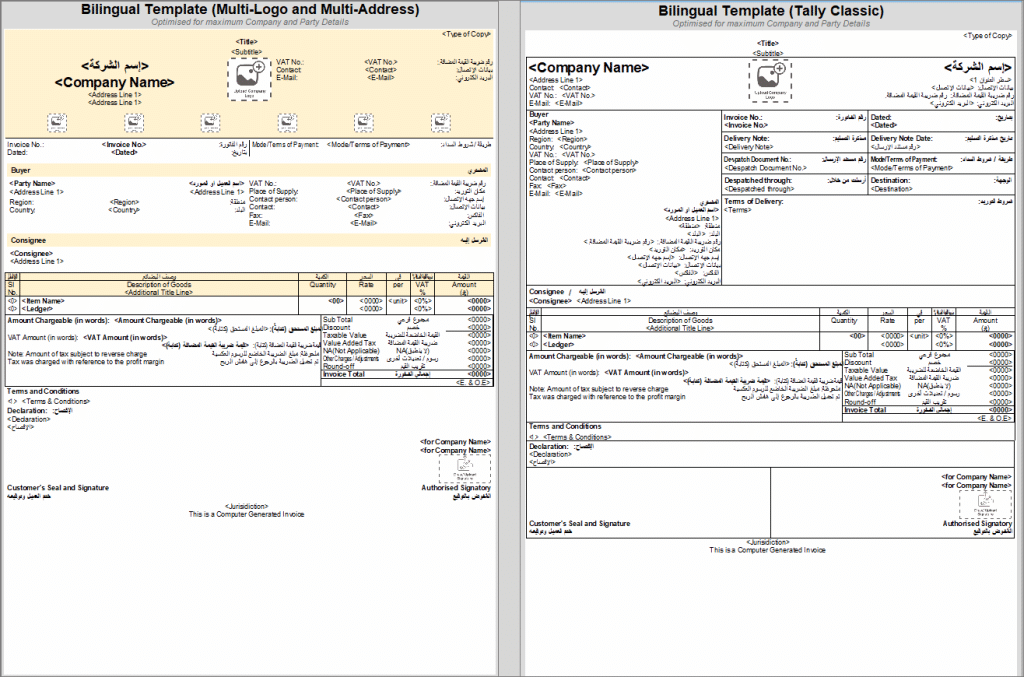Open the Bilingual Template (Tally Classic) title
Image resolution: width=1024 pixels, height=677 pixels.
pos(771,11)
